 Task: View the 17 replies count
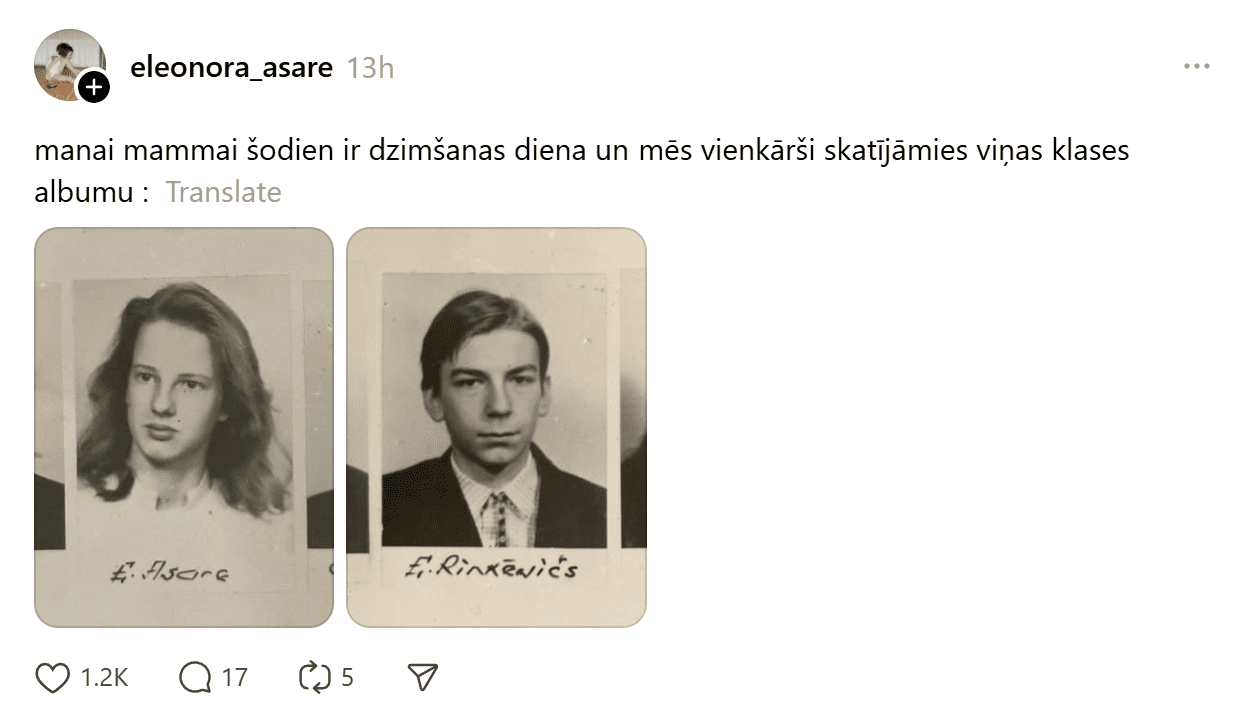click(234, 678)
